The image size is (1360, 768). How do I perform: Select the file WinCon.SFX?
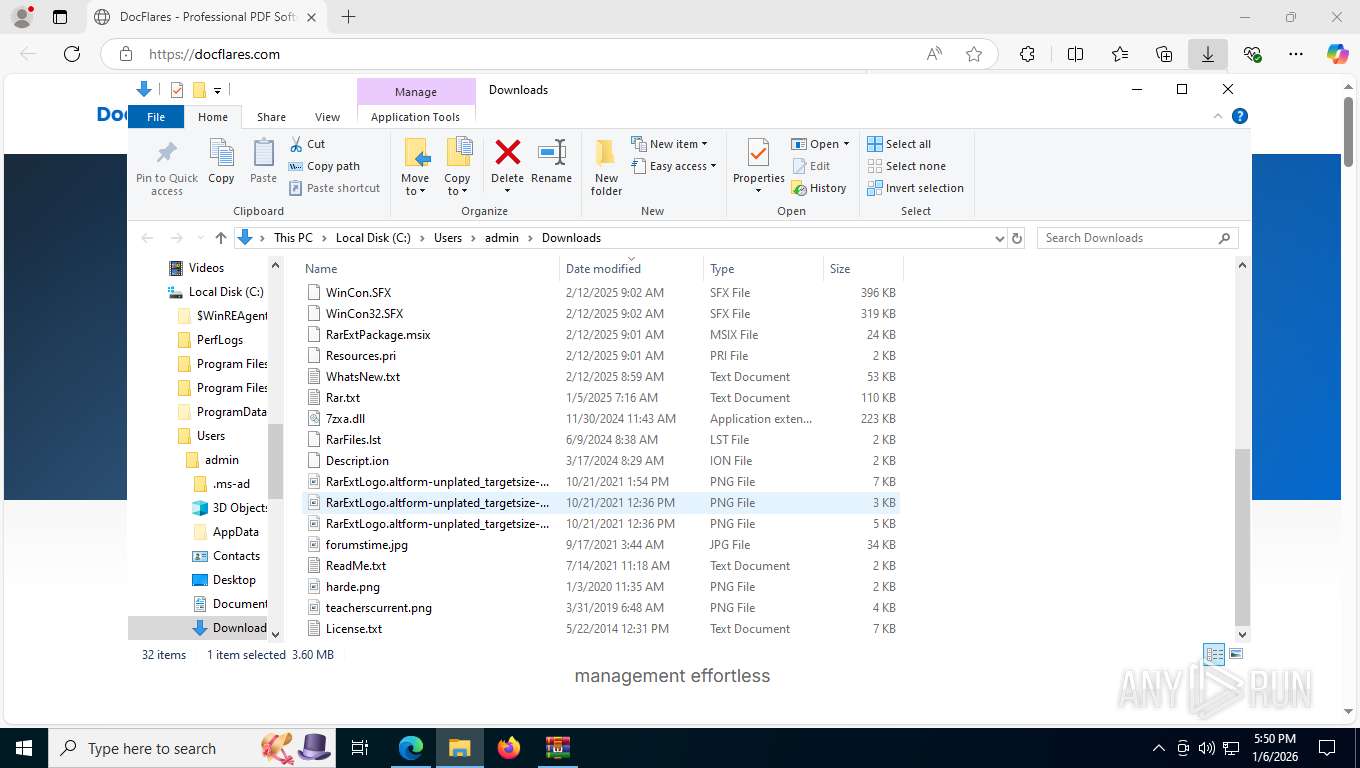tap(358, 293)
